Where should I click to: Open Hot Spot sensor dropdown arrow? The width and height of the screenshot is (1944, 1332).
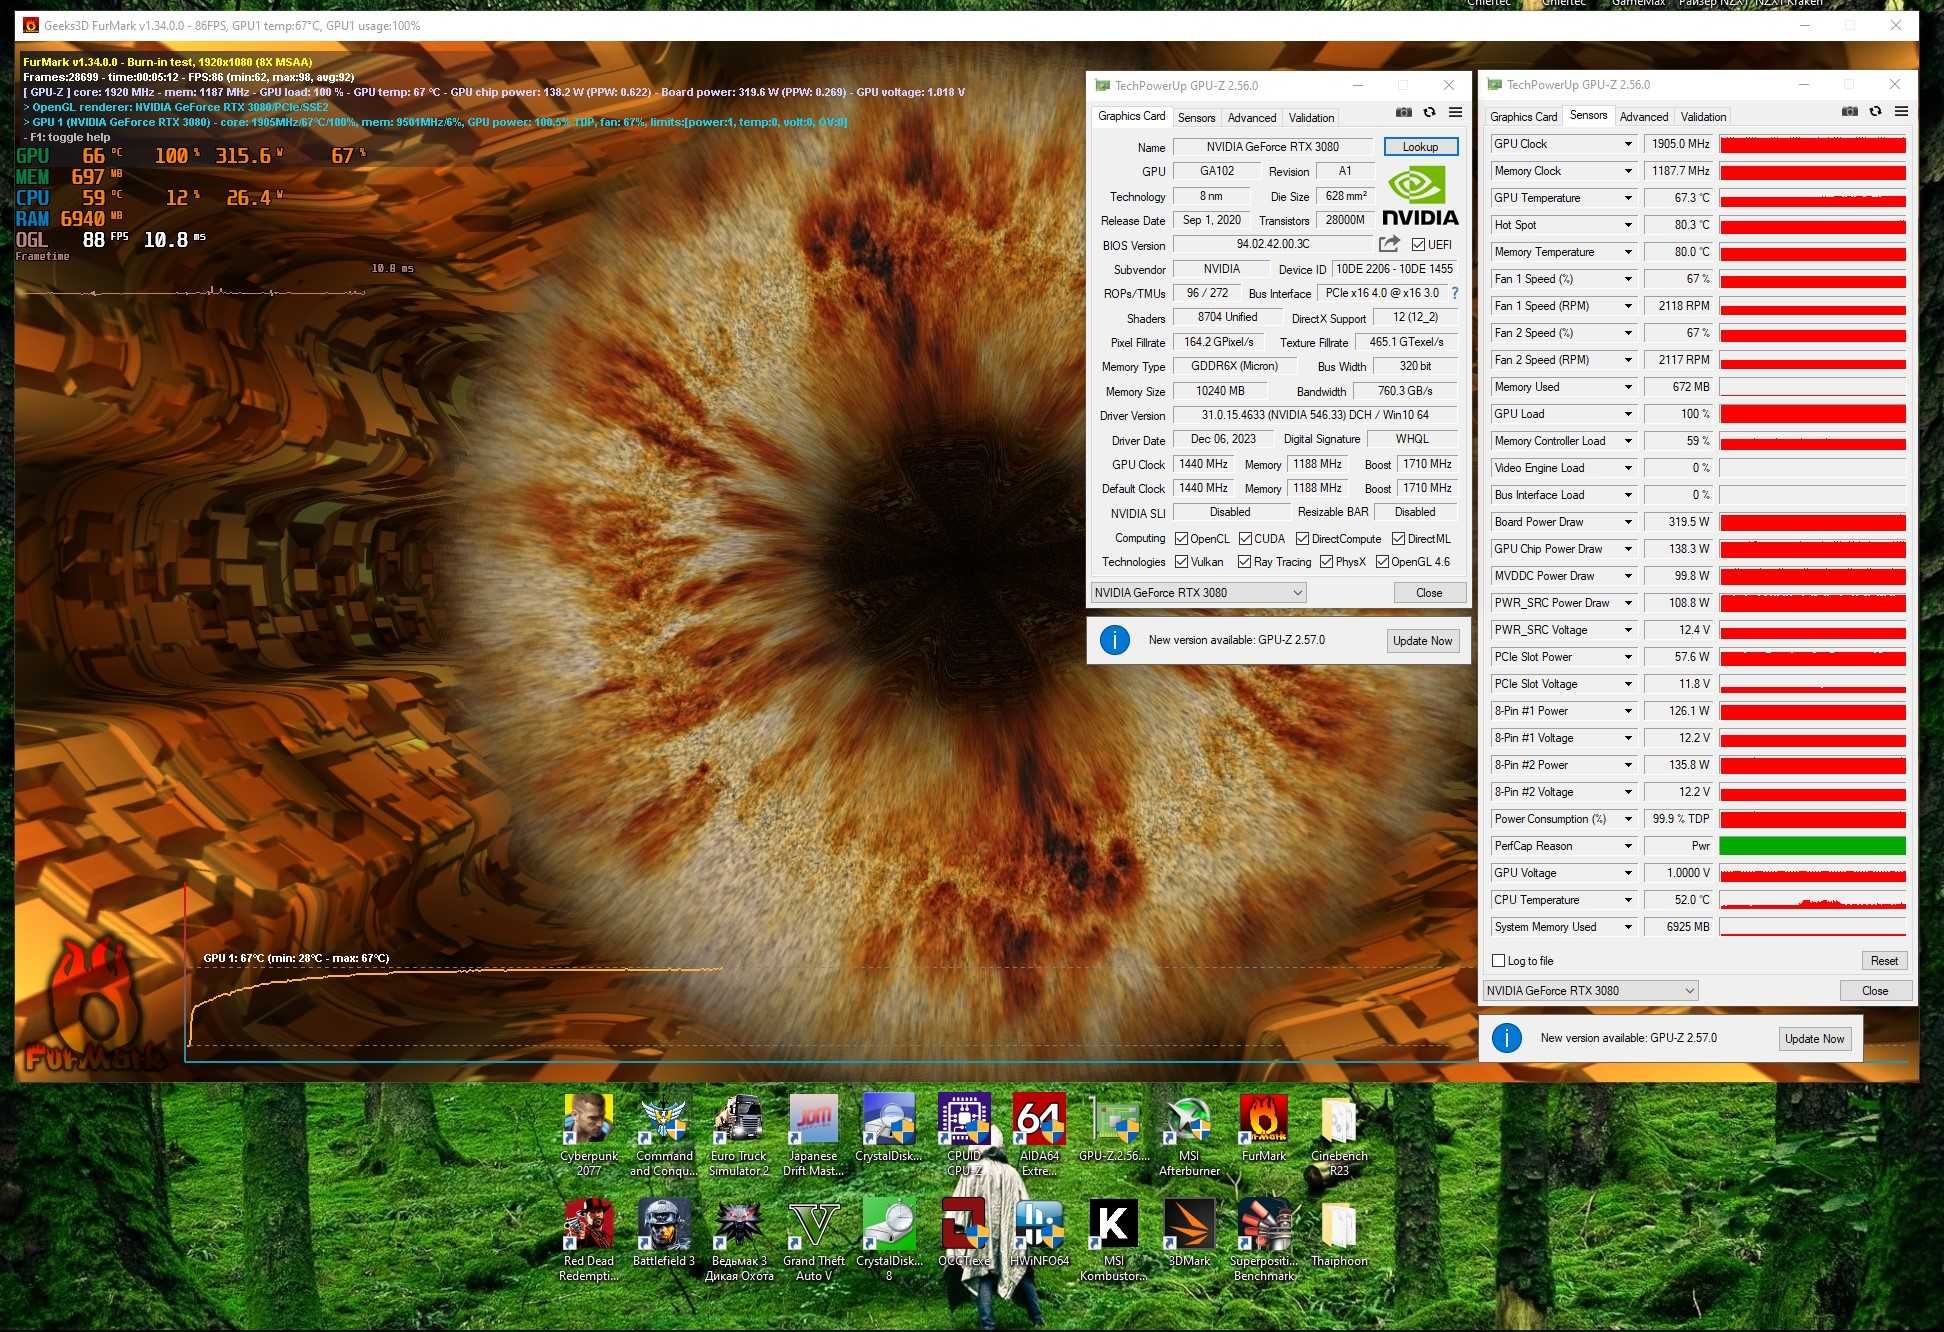[1628, 225]
